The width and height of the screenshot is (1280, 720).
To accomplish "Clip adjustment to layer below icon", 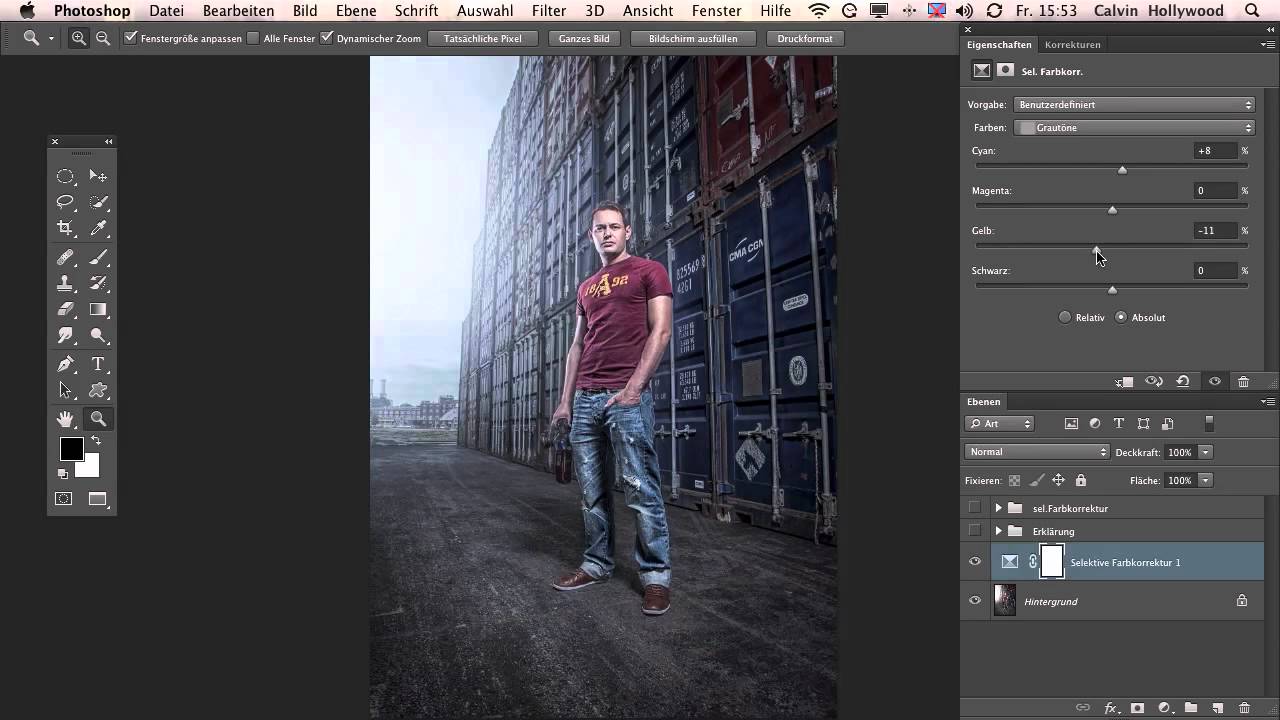I will coord(1125,382).
